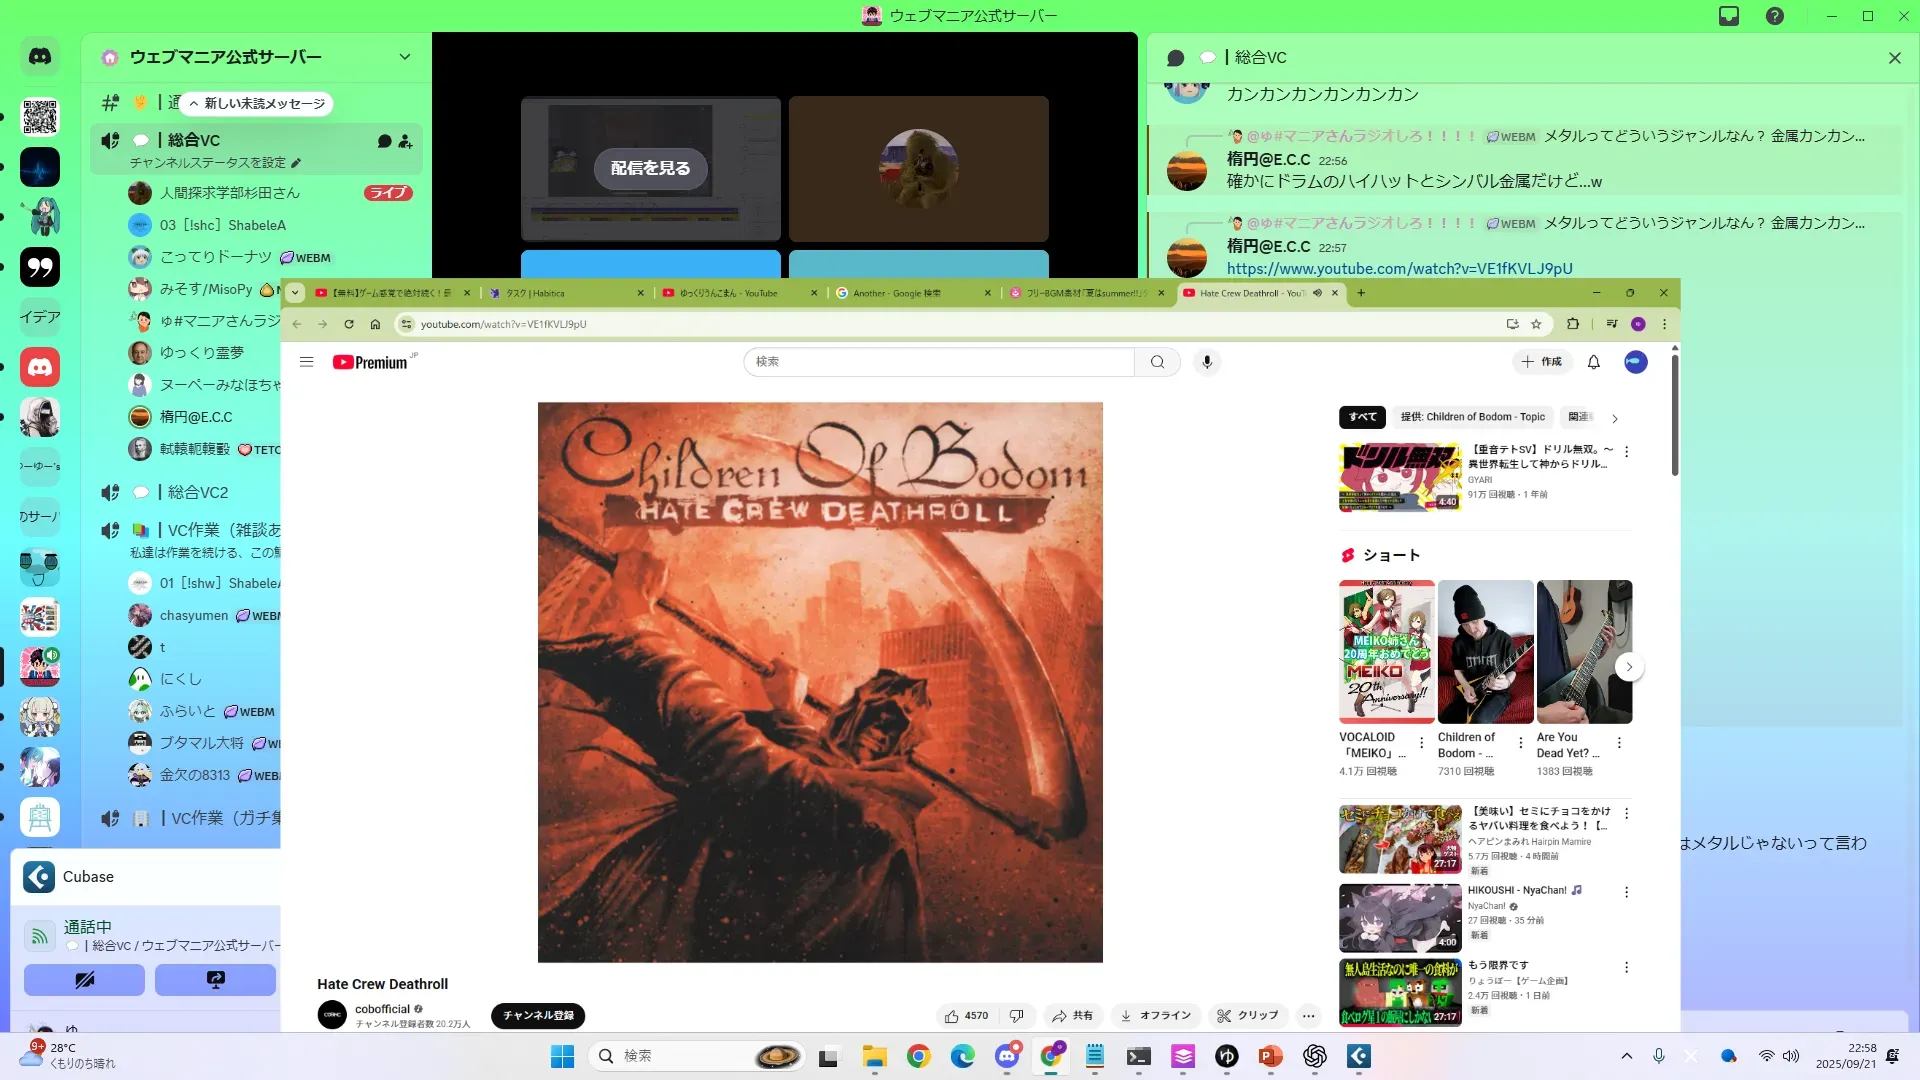Click the YouTube dislike thumbs-down icon
Viewport: 1920px width, 1080px height.
(x=1016, y=1016)
